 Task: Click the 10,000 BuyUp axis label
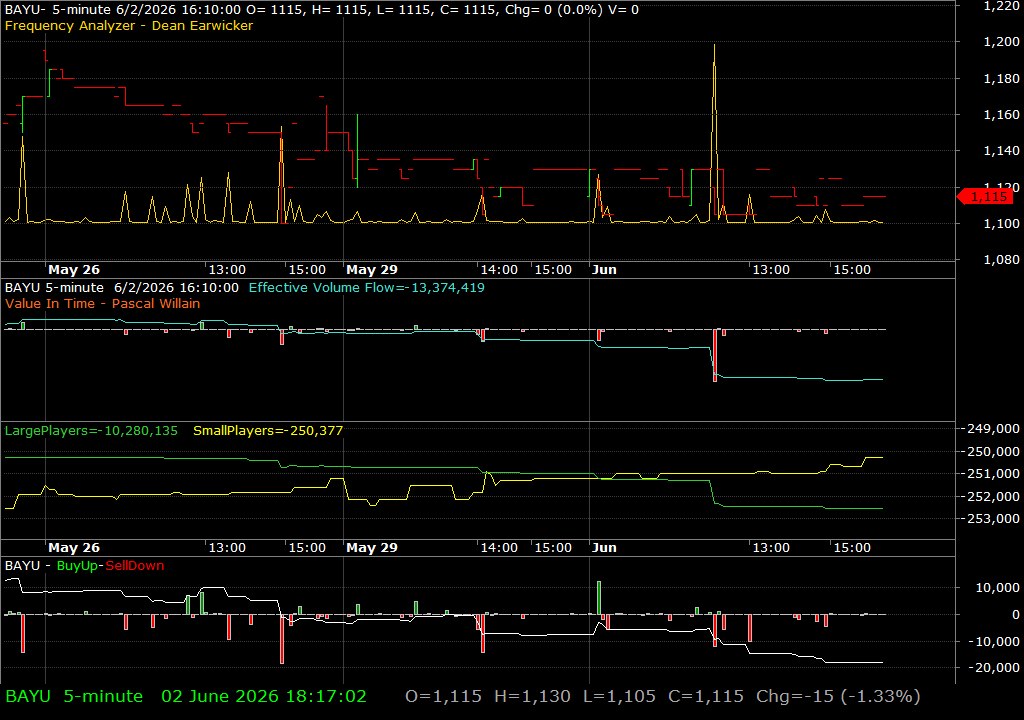(997, 587)
